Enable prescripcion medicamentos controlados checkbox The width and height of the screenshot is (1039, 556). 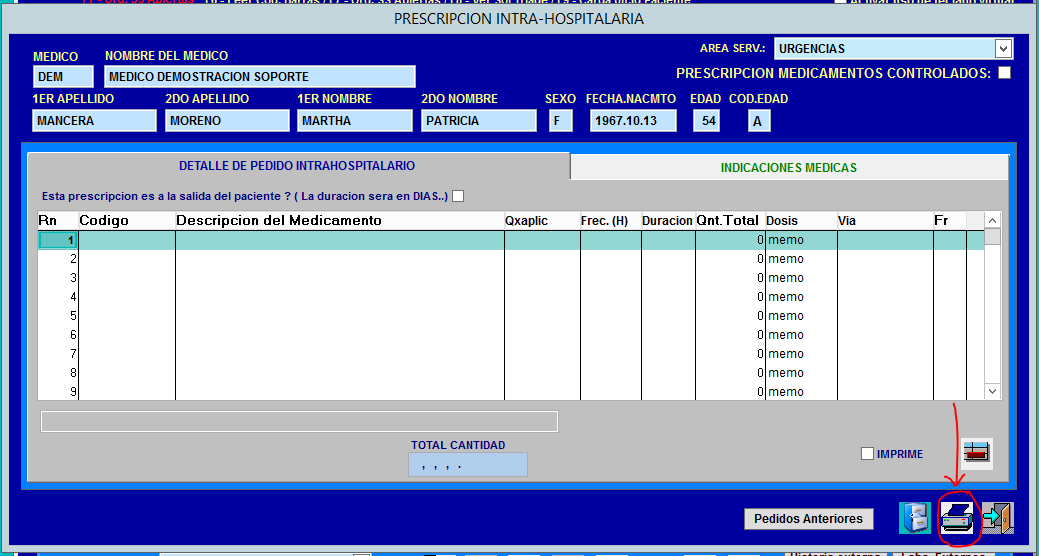tap(1005, 73)
